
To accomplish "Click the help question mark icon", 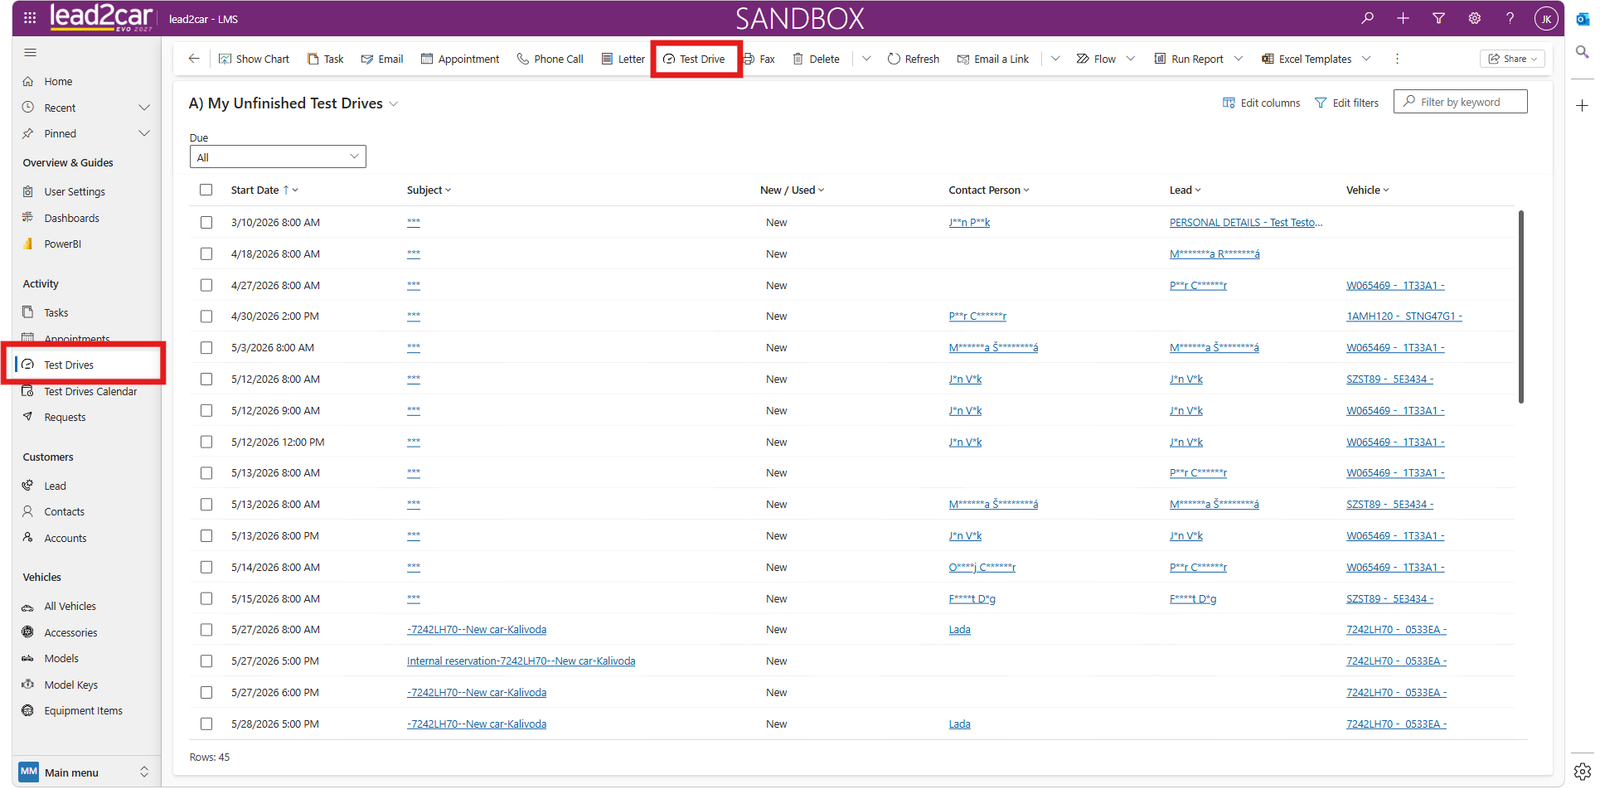I will [x=1510, y=18].
